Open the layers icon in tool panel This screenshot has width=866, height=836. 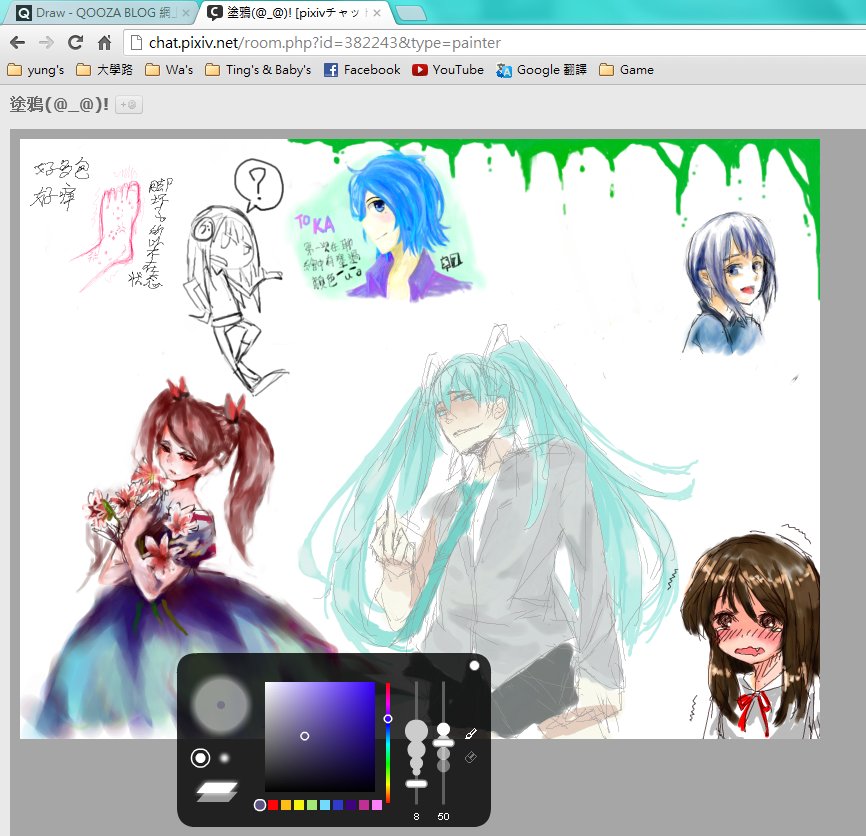pos(217,791)
